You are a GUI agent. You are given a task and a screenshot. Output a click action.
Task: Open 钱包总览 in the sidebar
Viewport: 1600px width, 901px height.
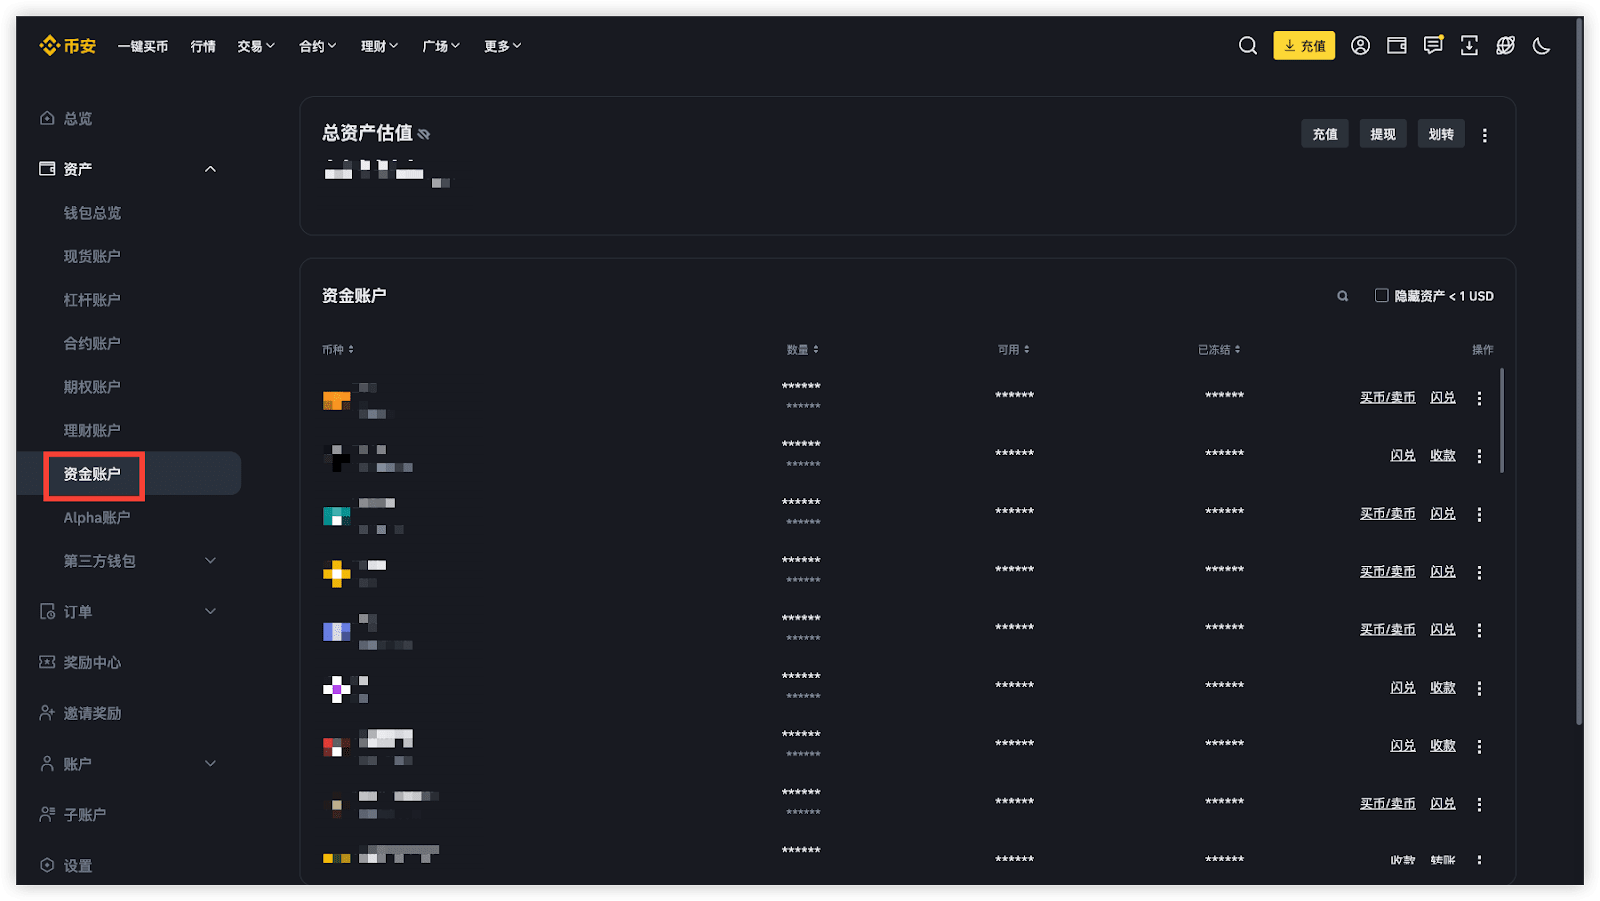pyautogui.click(x=92, y=213)
